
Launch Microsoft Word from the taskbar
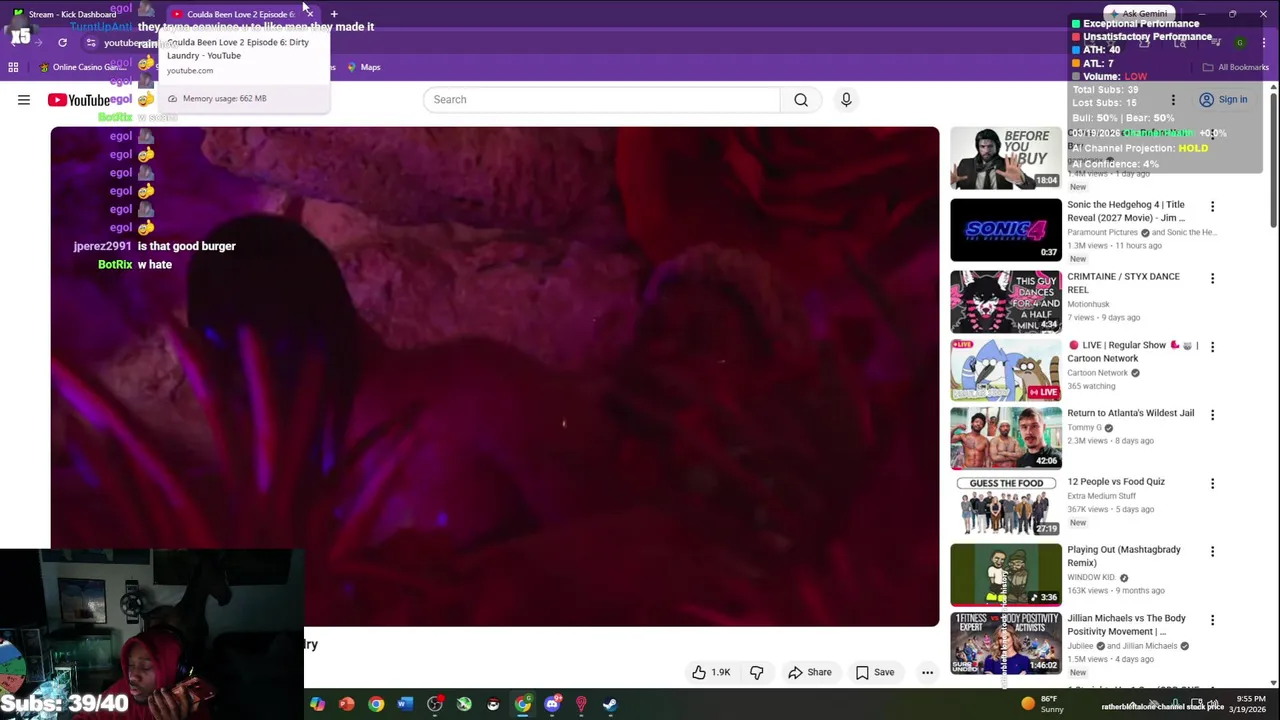pos(405,704)
